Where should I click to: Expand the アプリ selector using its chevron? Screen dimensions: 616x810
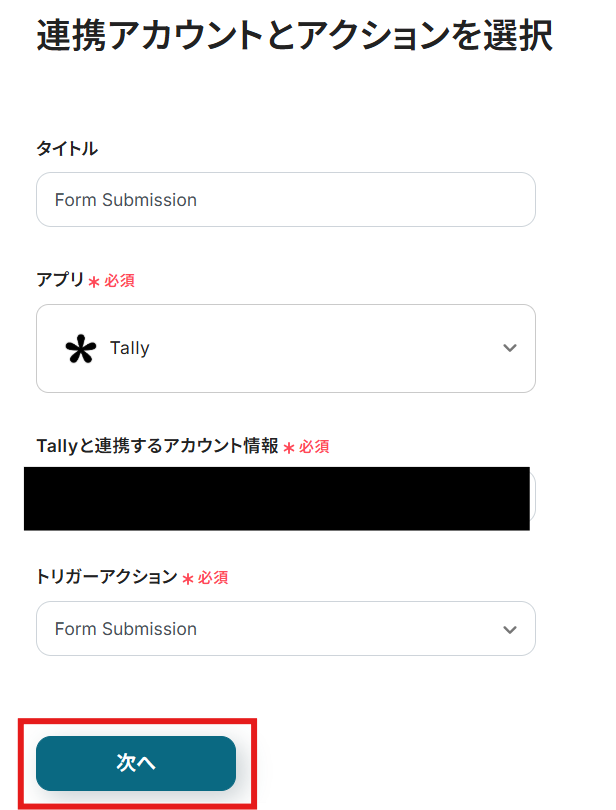(x=510, y=348)
